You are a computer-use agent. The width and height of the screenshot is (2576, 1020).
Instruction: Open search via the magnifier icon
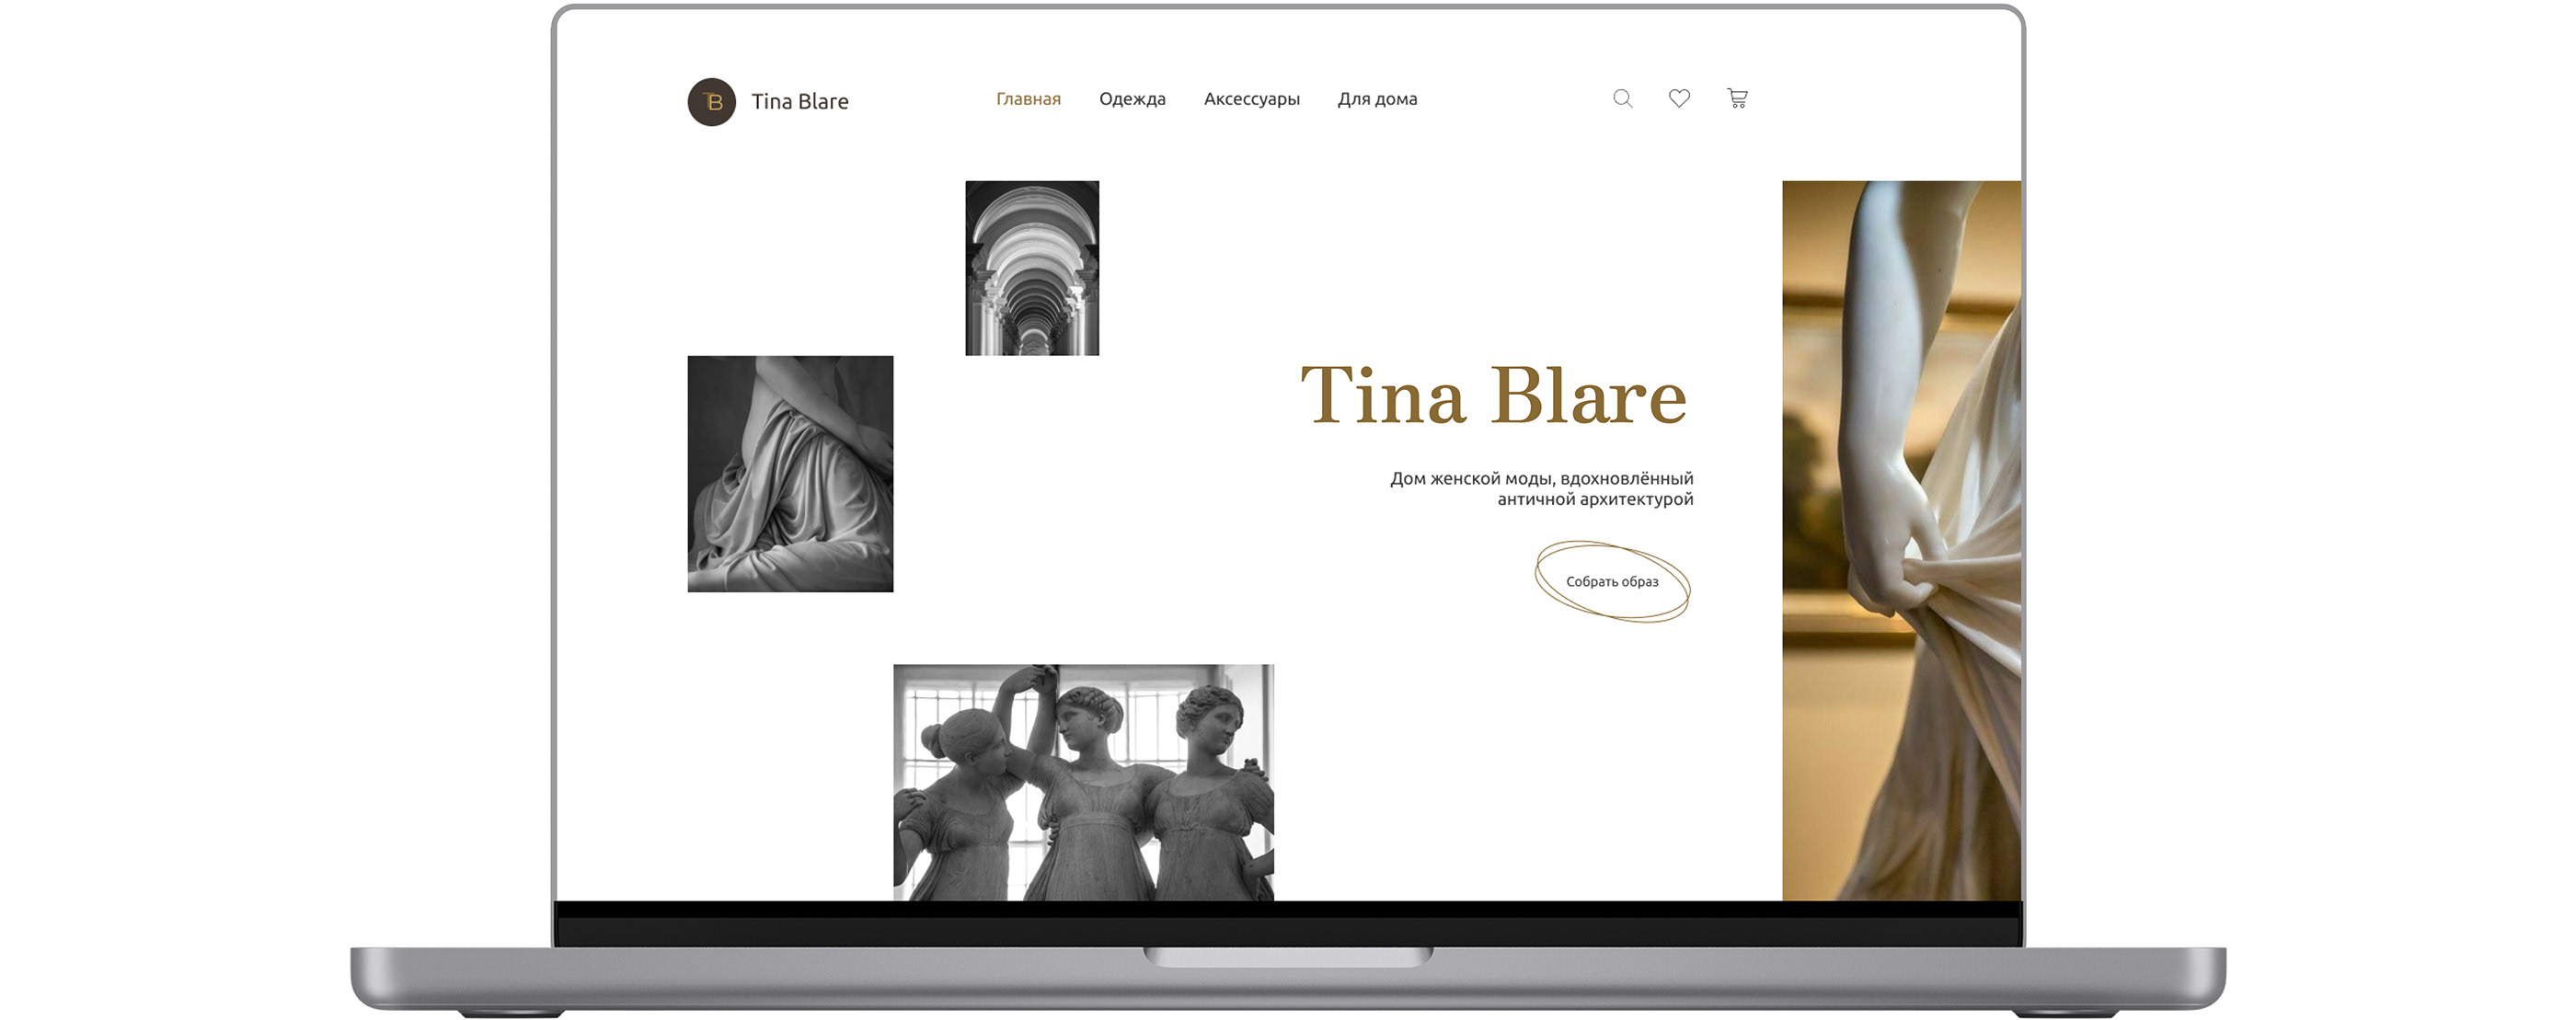pos(1622,98)
